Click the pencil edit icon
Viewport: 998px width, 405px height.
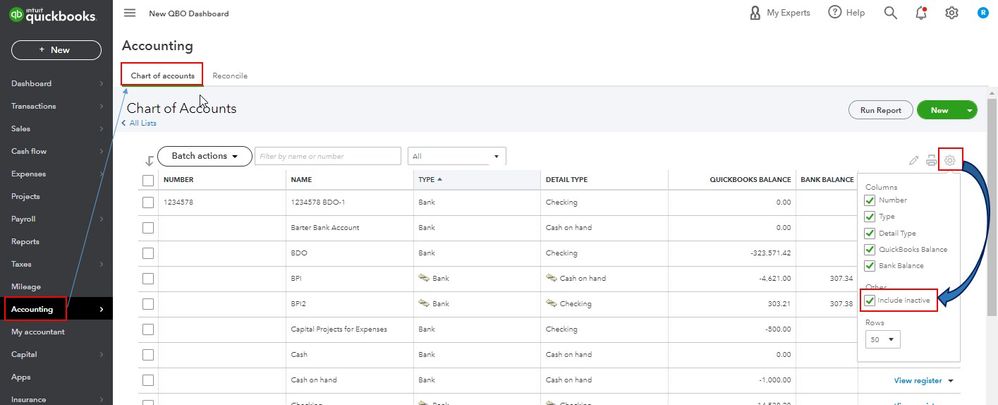click(x=914, y=160)
